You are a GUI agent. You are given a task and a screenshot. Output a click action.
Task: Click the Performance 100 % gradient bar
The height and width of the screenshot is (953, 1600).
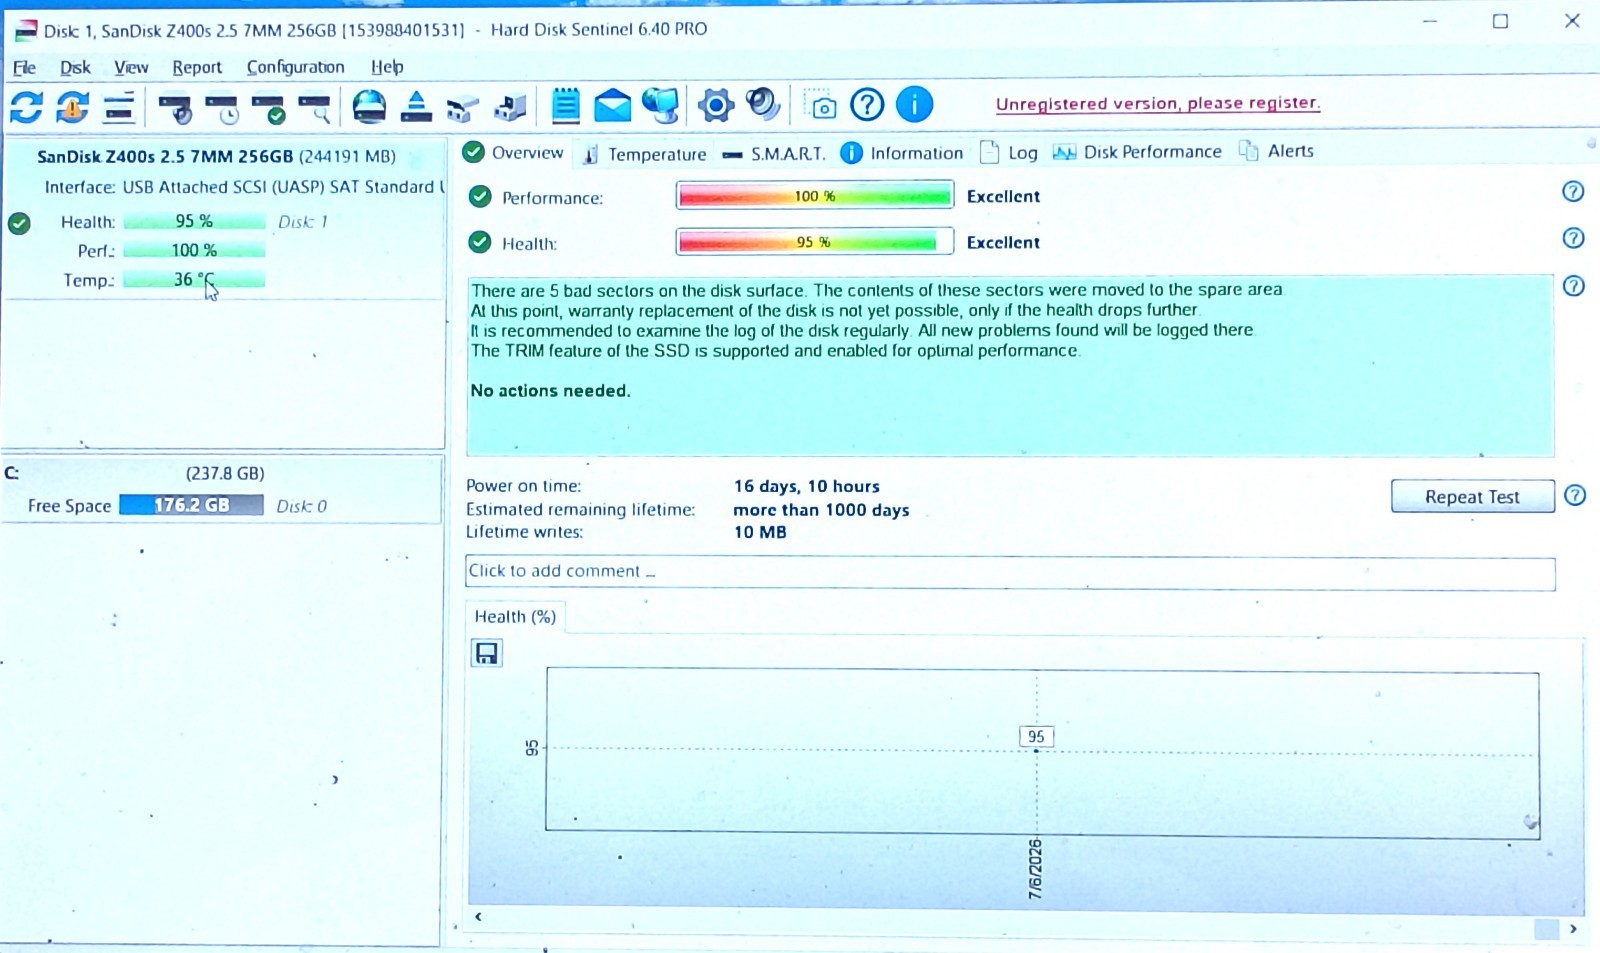[815, 196]
